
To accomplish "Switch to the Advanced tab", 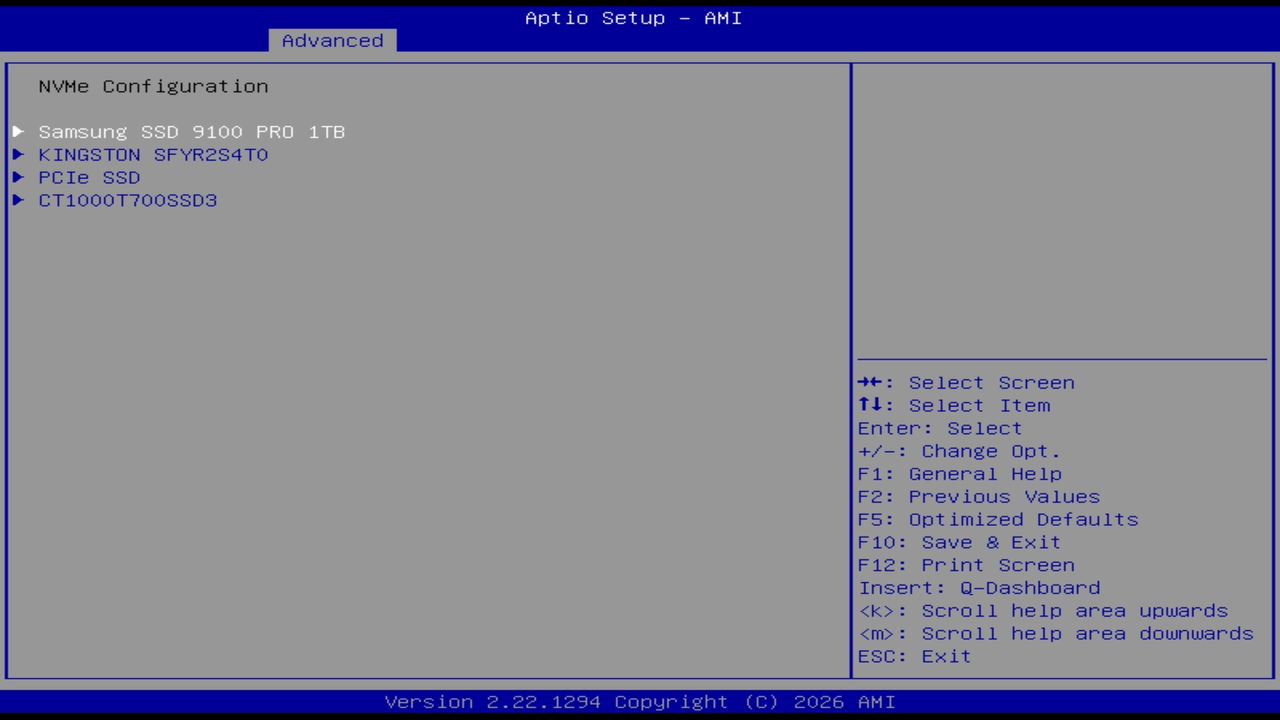I will [331, 40].
